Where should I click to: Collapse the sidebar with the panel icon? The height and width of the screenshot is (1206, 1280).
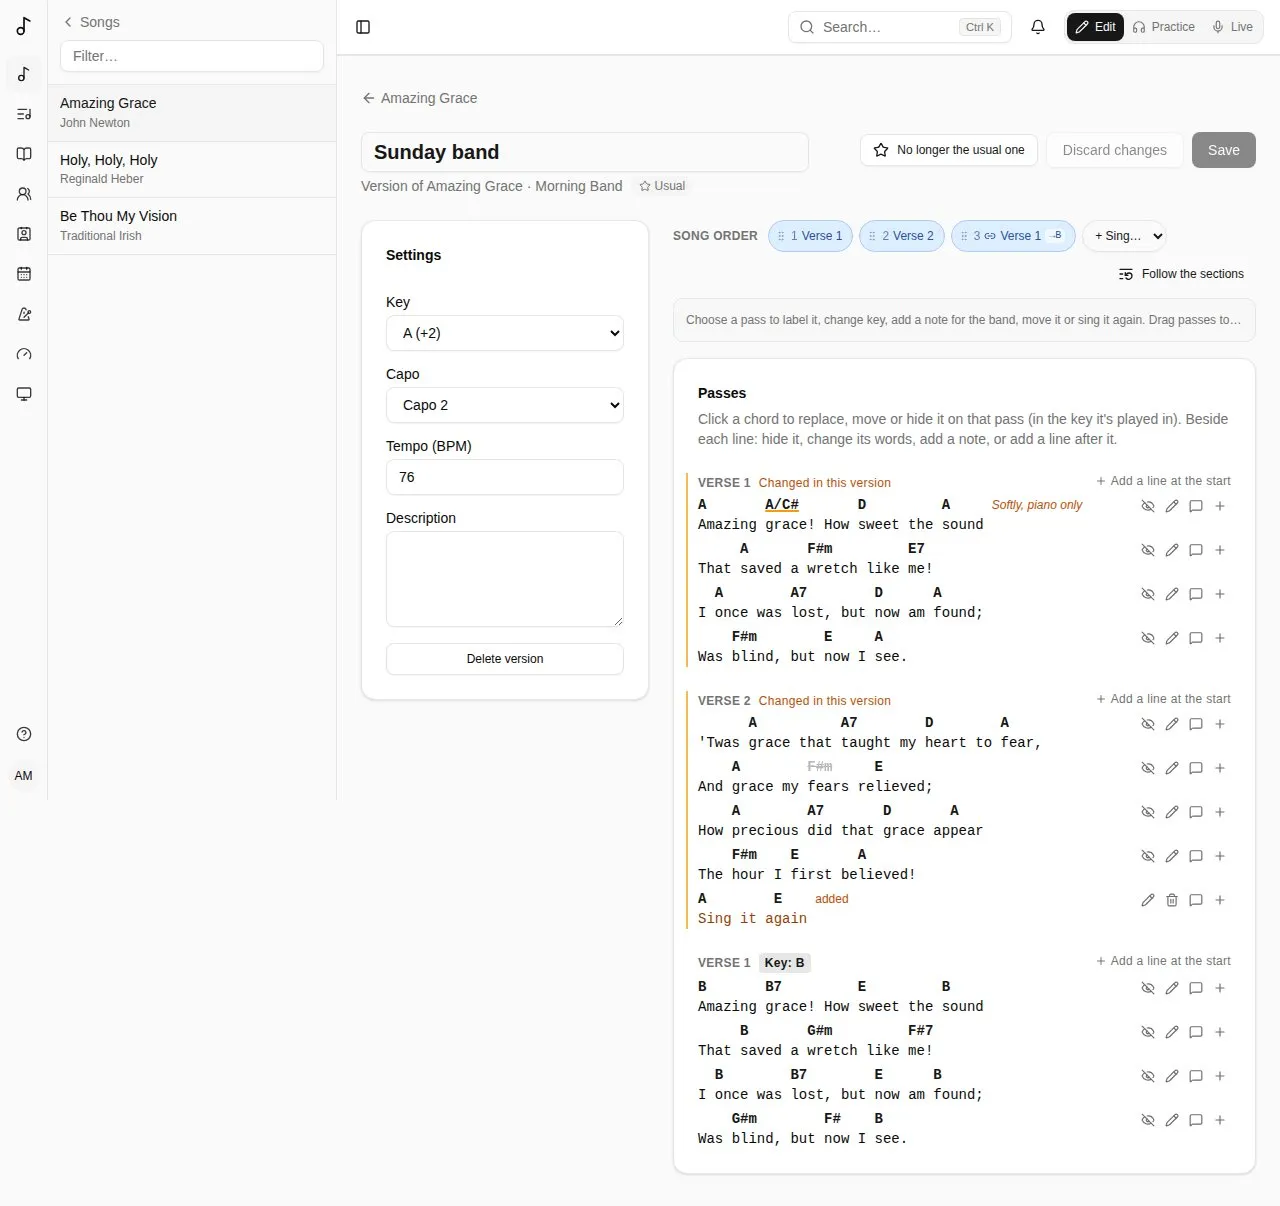pos(363,27)
